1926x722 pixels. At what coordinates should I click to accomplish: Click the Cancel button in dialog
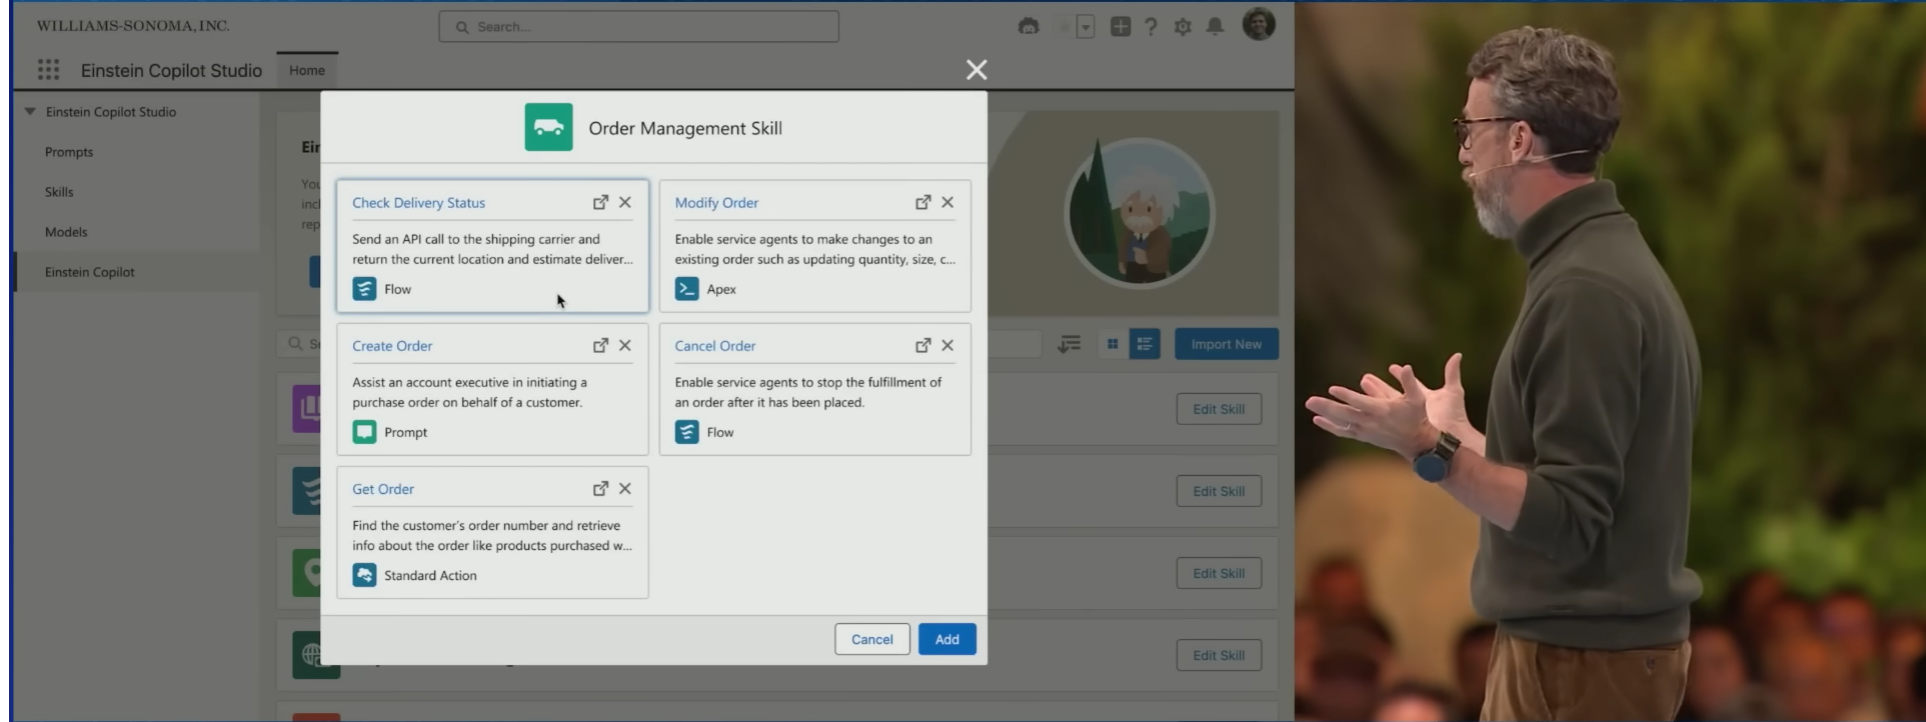[x=872, y=639]
